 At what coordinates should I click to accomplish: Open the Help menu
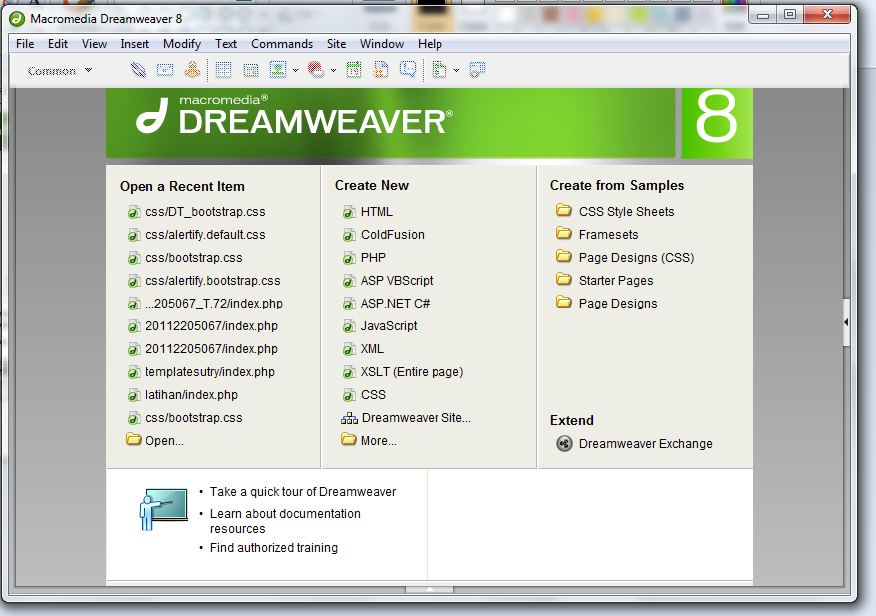tap(430, 44)
